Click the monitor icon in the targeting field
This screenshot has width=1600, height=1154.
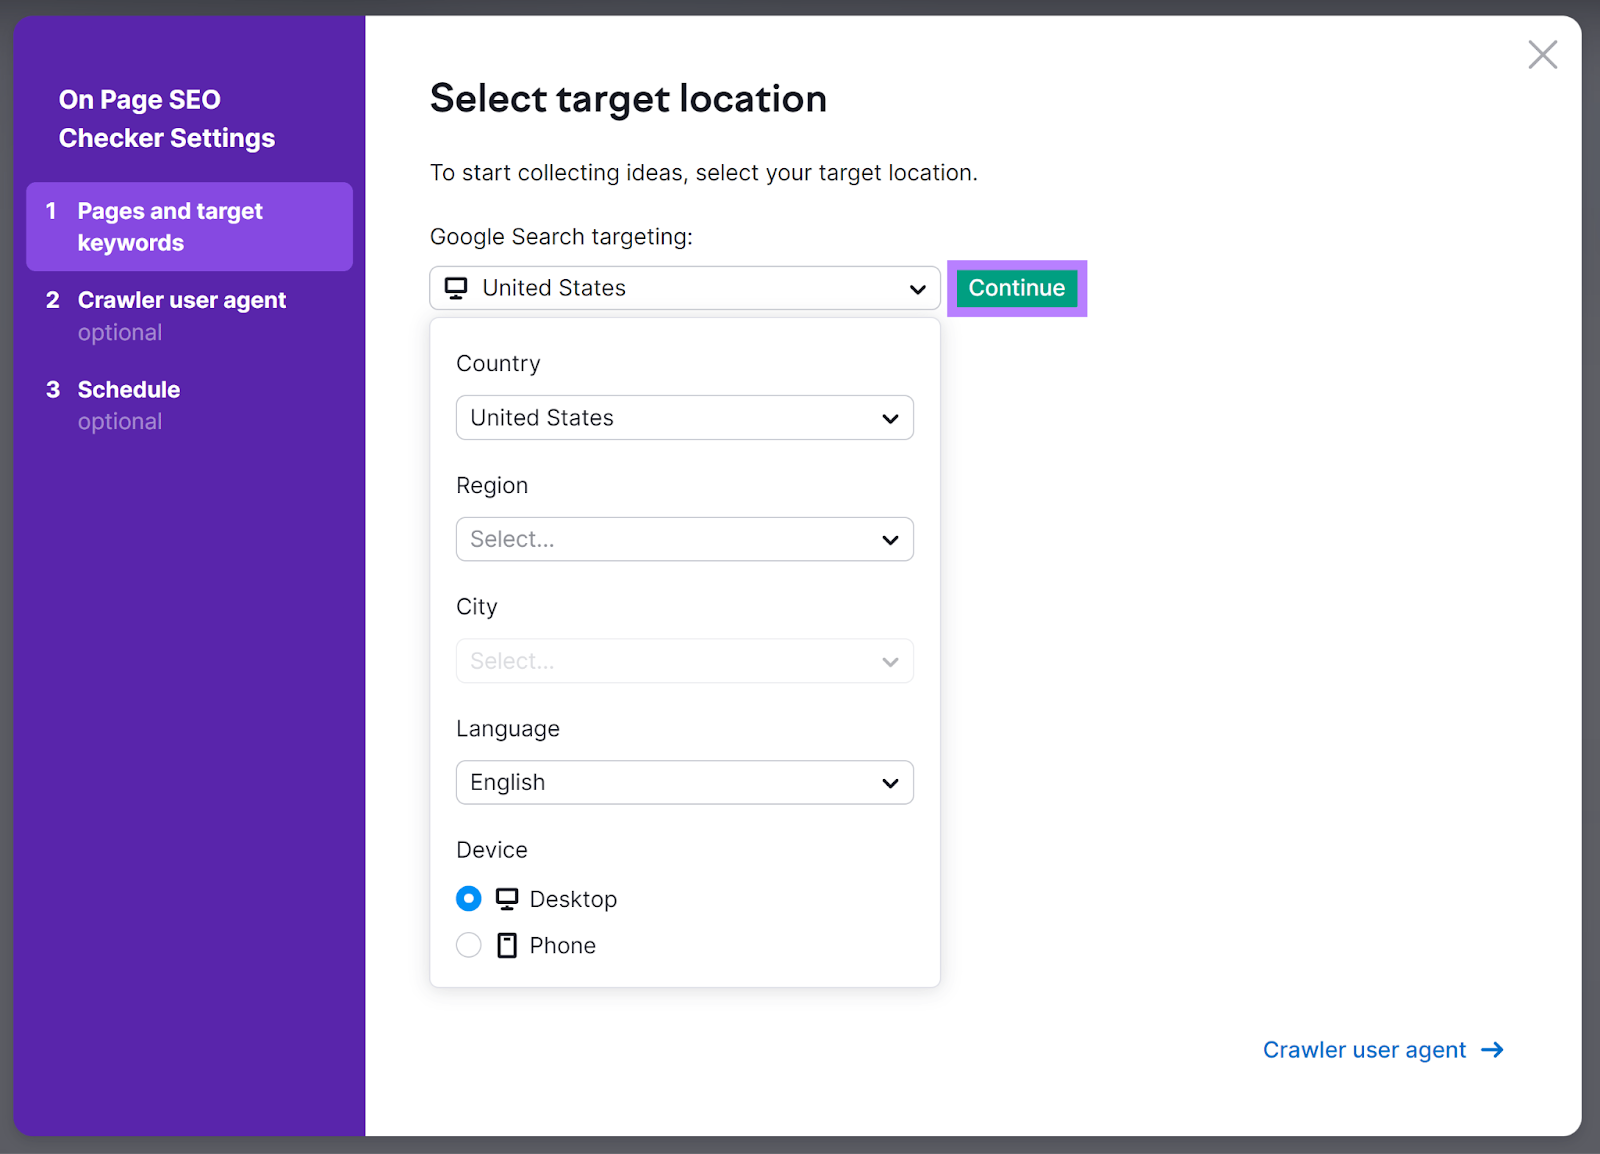pyautogui.click(x=457, y=288)
